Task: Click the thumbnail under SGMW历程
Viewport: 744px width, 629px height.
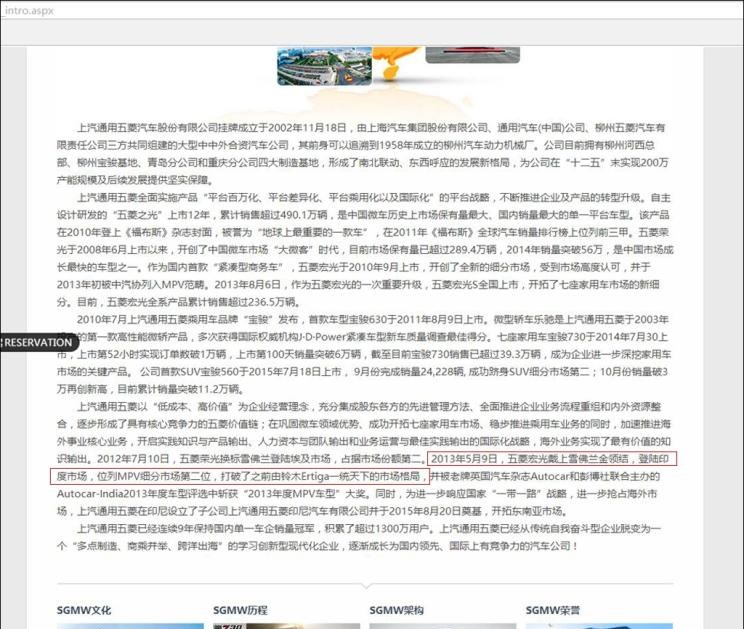Action: [x=287, y=626]
